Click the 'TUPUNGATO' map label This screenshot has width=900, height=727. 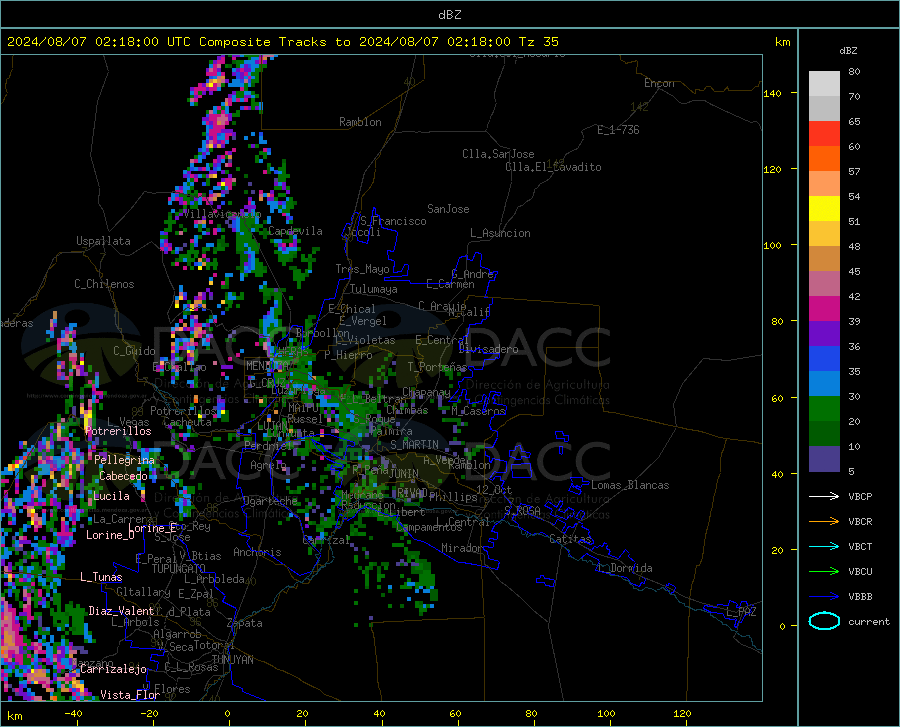179,569
